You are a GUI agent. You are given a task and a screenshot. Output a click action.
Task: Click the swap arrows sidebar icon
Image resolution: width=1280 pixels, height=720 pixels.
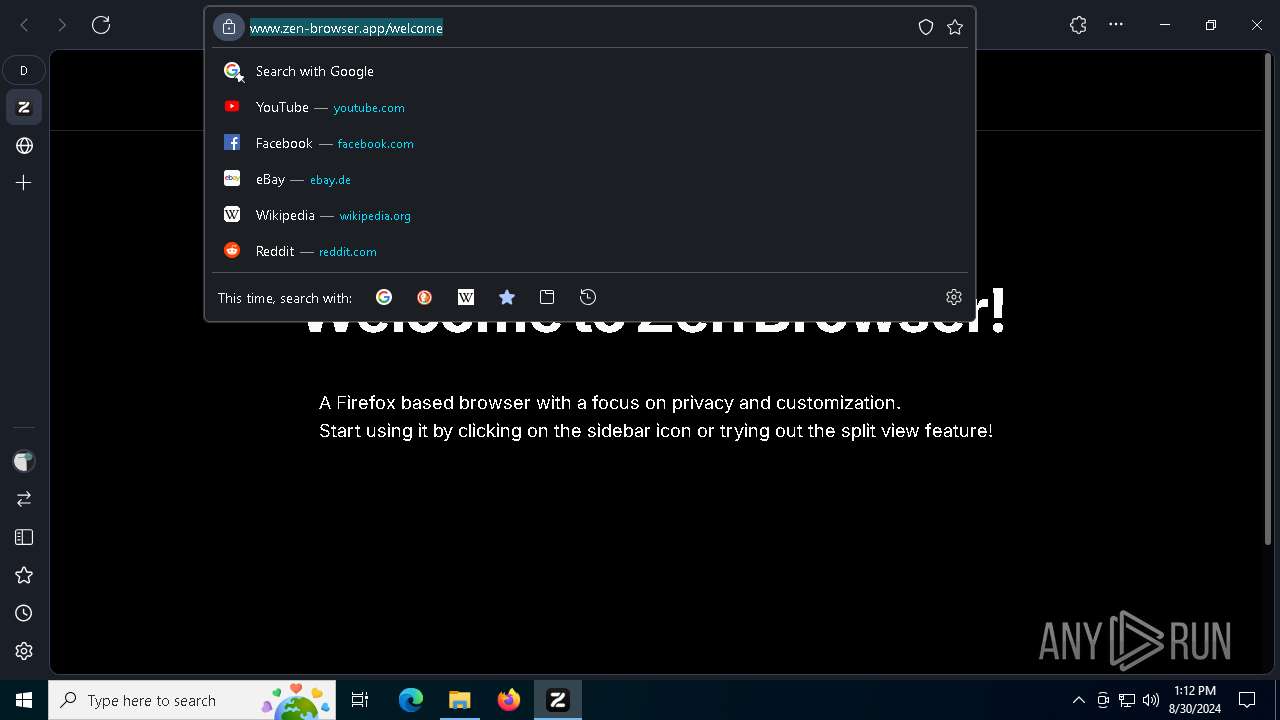[x=24, y=498]
